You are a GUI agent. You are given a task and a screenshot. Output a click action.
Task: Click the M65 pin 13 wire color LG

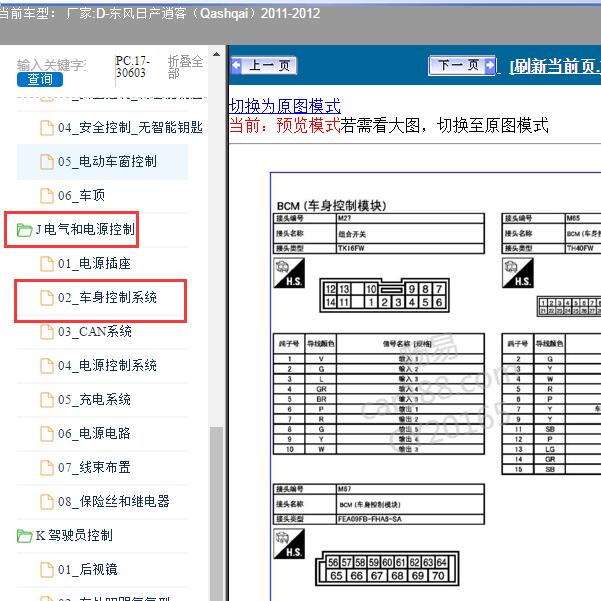550,449
